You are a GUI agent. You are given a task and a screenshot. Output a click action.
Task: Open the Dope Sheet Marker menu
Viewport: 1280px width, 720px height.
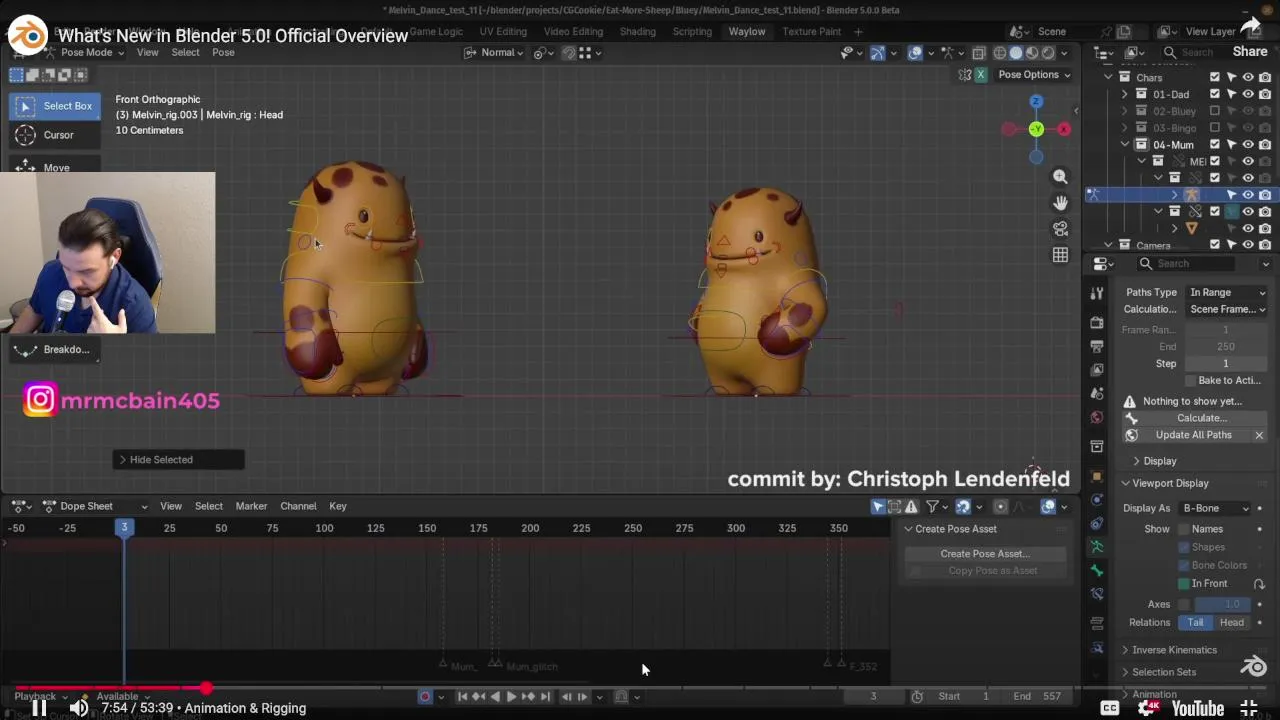[x=251, y=506]
